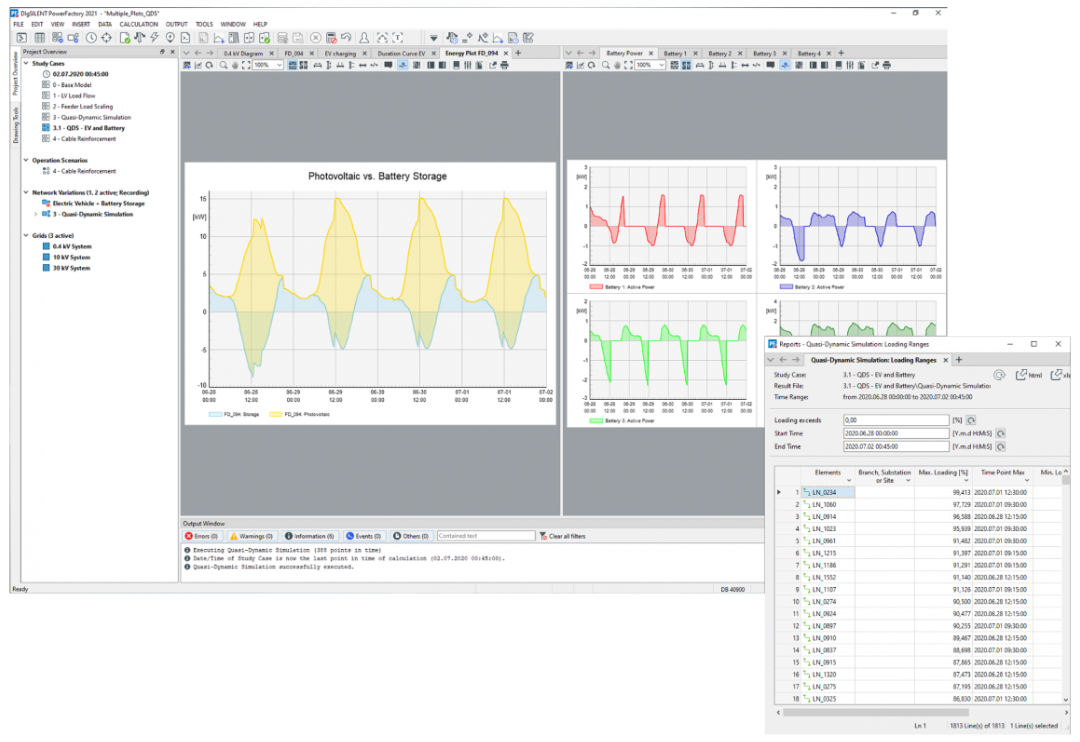Toggle the highlighted curve-fill button in Battery Power toolbar
The height and width of the screenshot is (742, 1080).
(785, 65)
